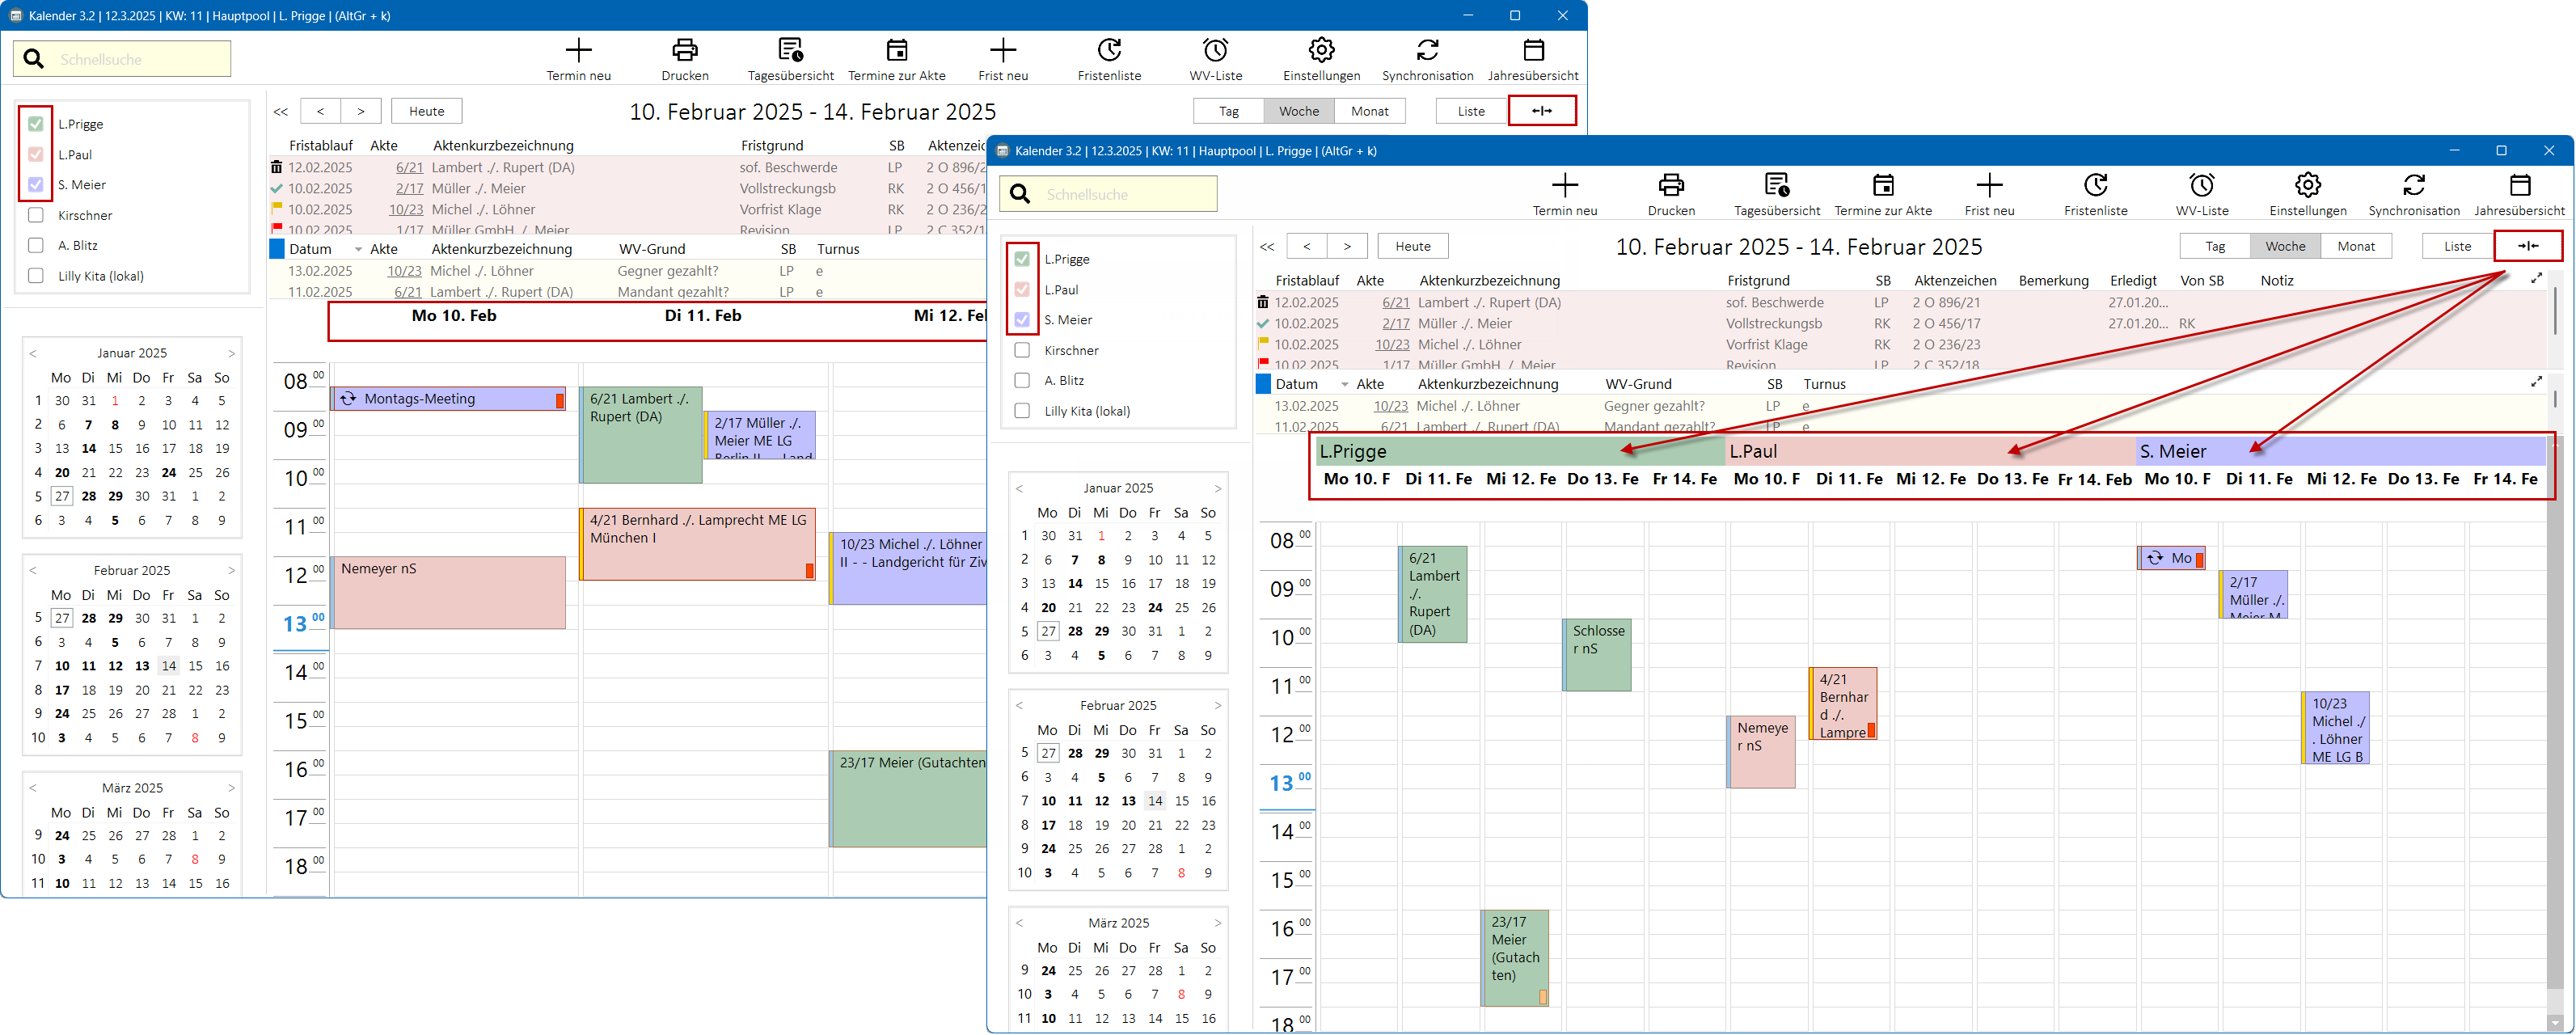The image size is (2576, 1035).
Task: Click next week > button, front window
Action: 1347,246
